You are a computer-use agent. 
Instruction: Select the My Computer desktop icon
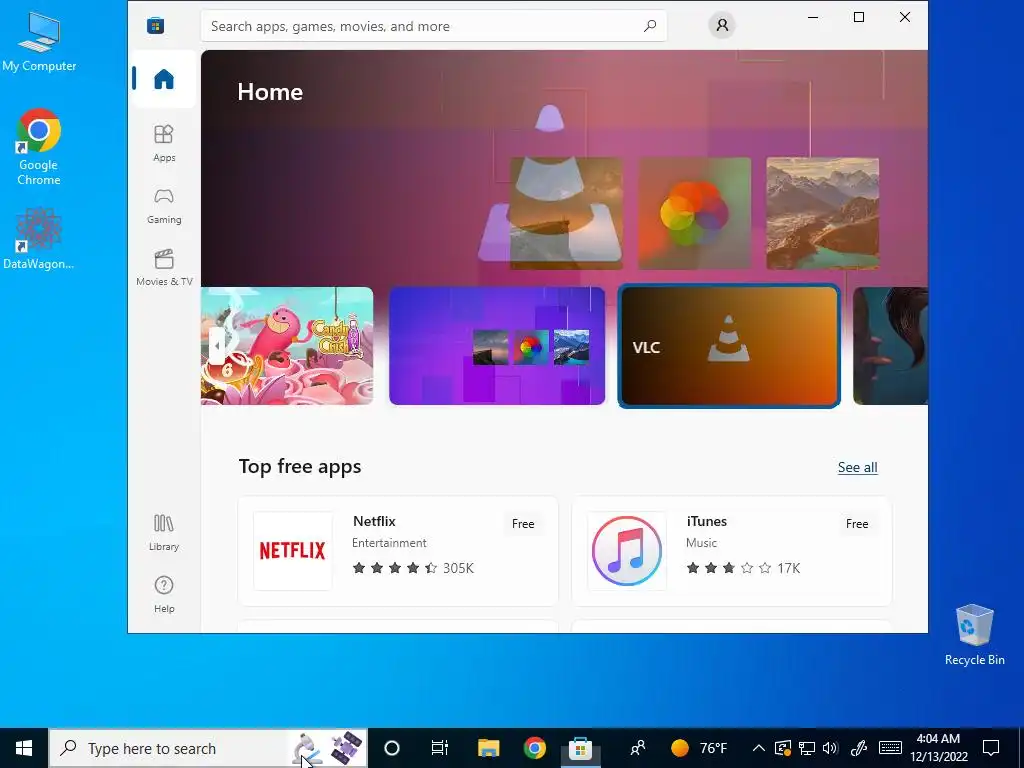click(39, 40)
